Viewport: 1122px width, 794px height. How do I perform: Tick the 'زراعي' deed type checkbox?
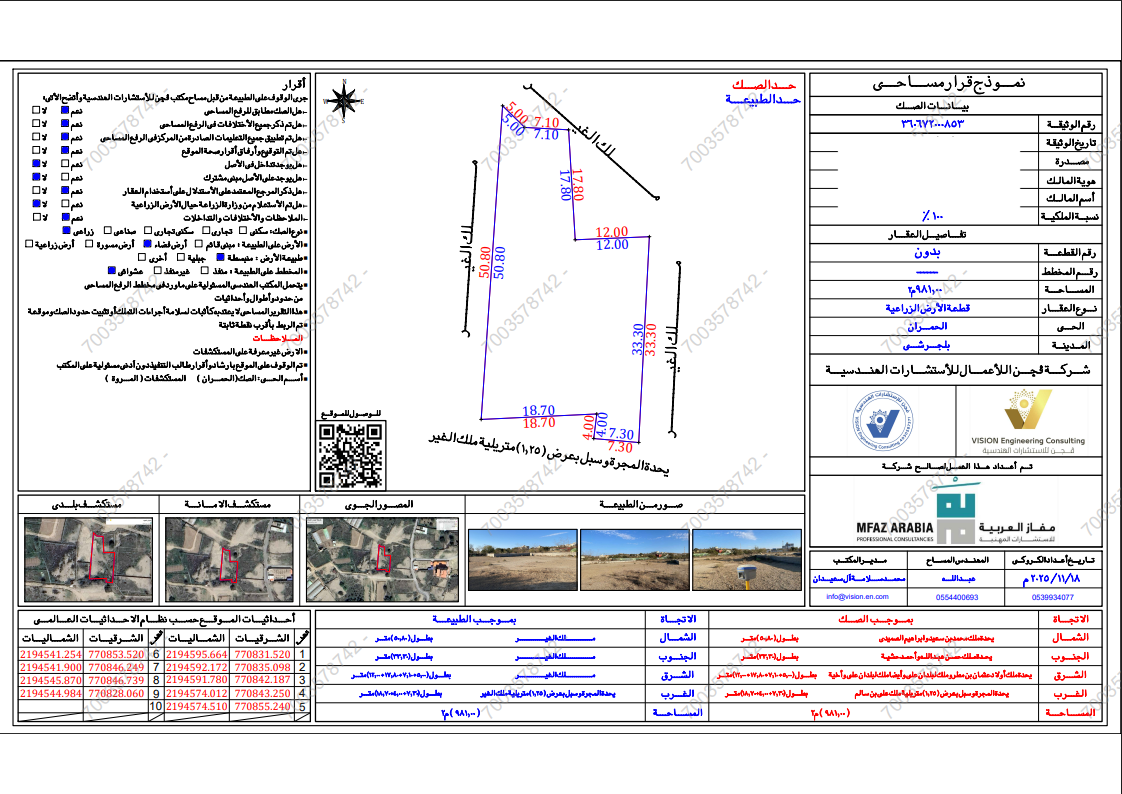click(x=67, y=231)
